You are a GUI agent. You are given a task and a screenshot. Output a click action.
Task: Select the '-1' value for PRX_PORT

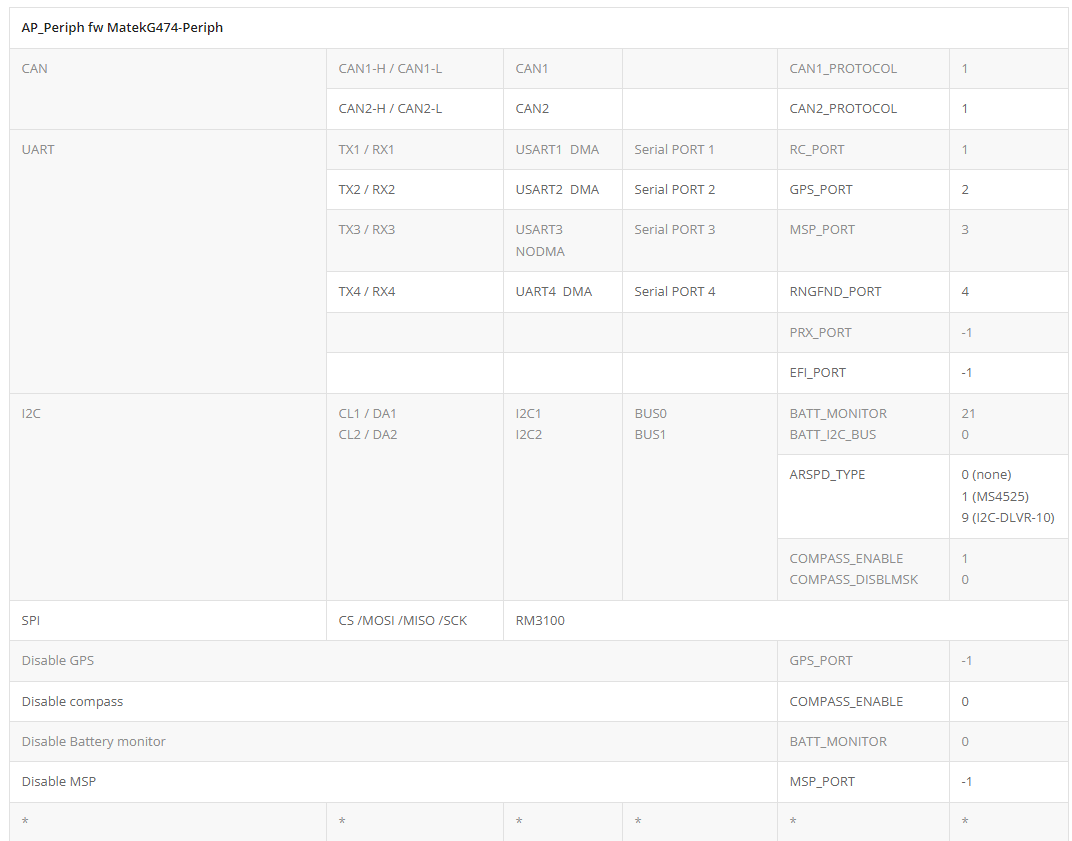point(966,332)
